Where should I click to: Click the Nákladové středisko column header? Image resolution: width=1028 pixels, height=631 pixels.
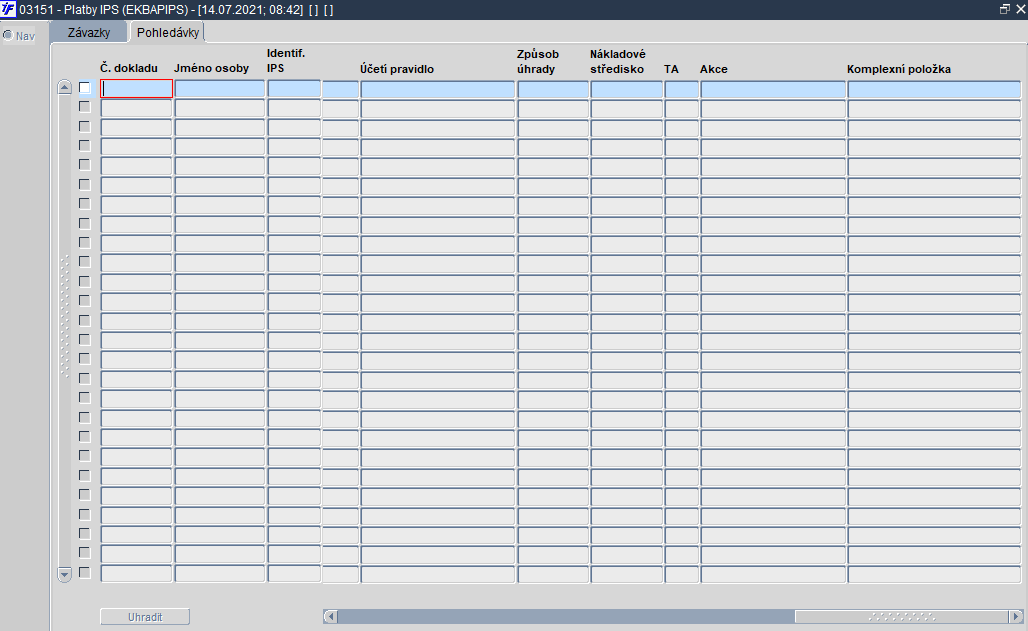(618, 62)
